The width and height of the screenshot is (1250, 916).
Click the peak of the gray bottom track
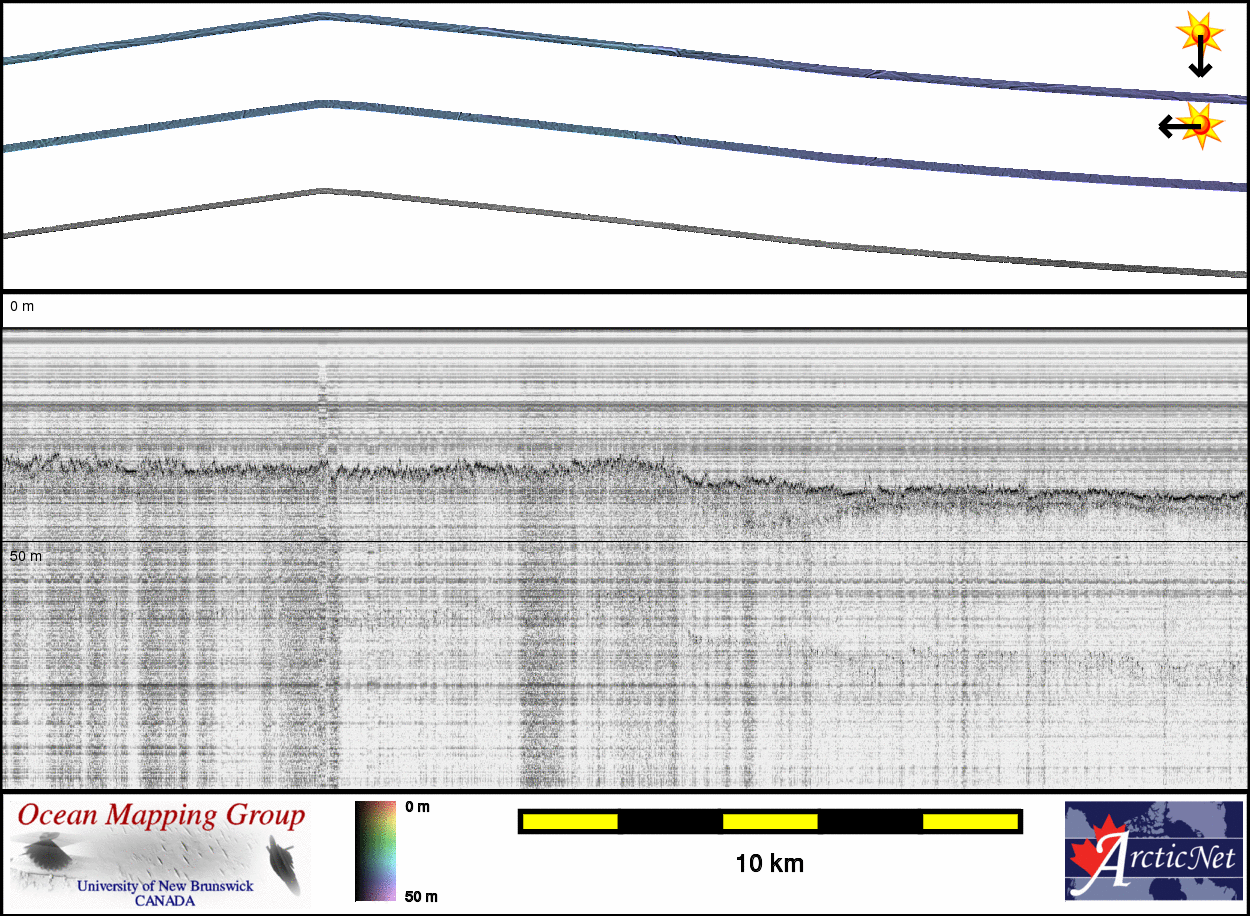(321, 190)
